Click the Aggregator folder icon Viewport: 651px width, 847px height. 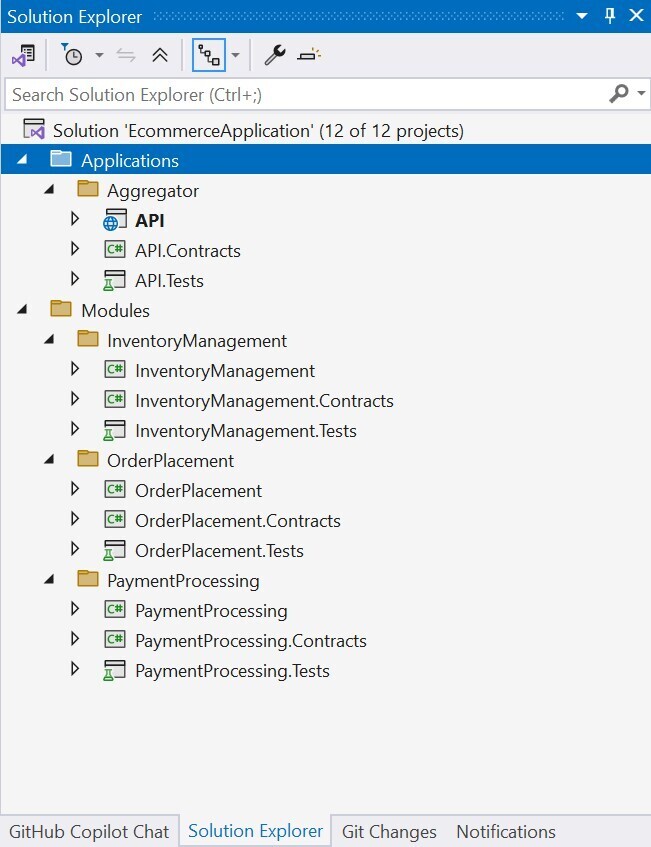pyautogui.click(x=88, y=189)
